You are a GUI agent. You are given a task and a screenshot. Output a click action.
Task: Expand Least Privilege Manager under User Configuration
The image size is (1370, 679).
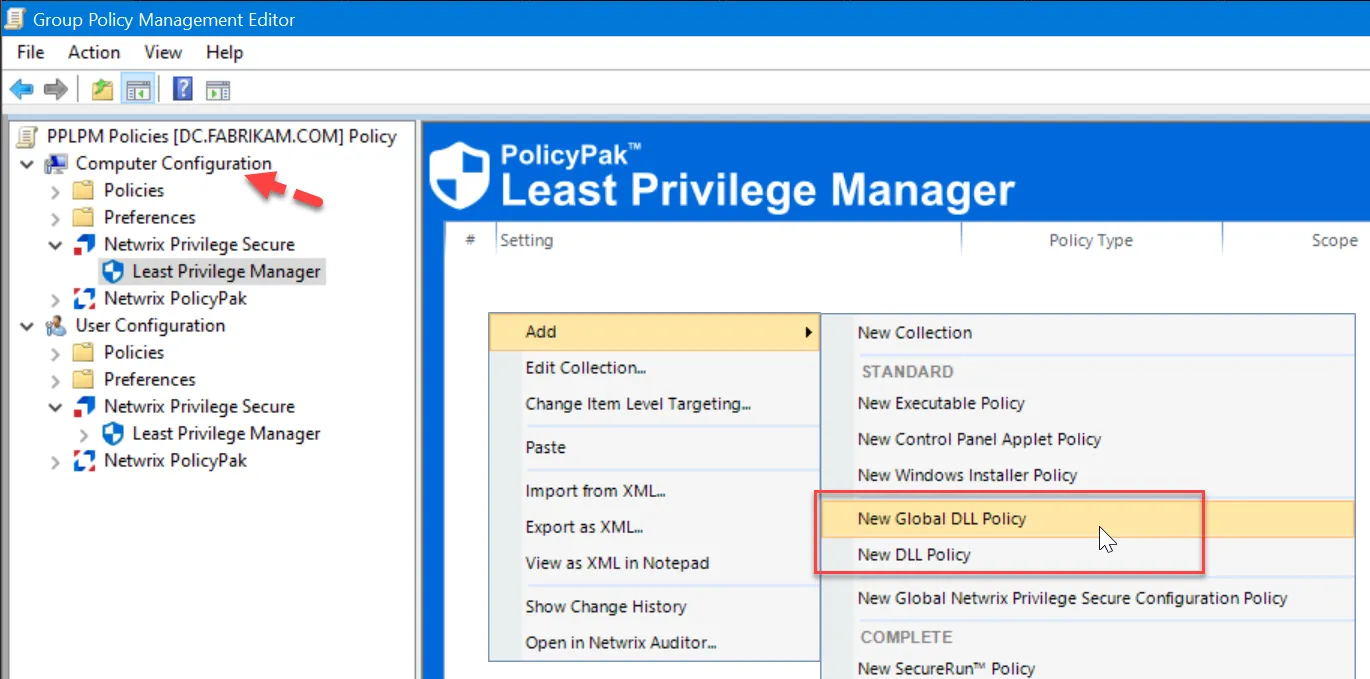[84, 433]
